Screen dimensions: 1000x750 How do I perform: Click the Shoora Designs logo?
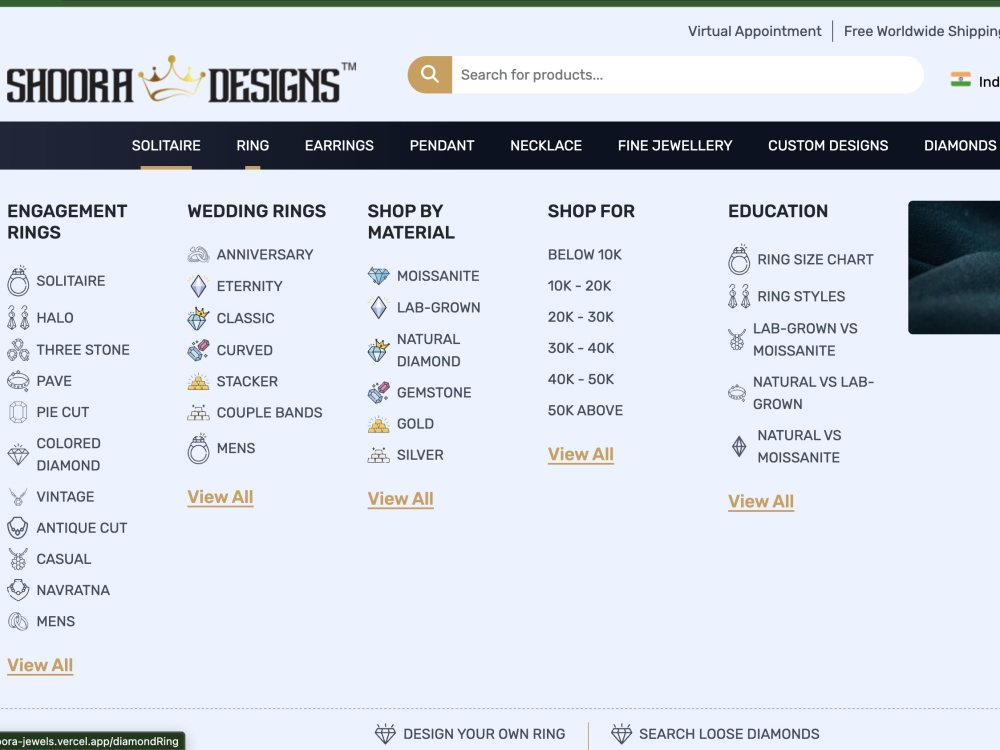[x=182, y=80]
